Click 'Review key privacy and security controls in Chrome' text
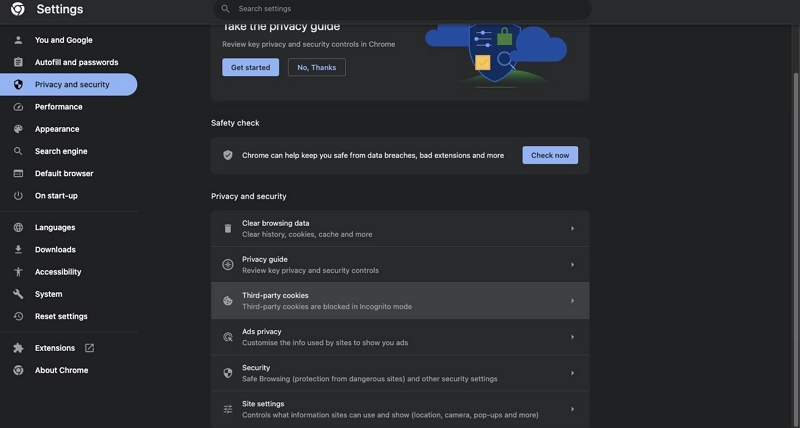This screenshot has width=800, height=428. pos(309,44)
